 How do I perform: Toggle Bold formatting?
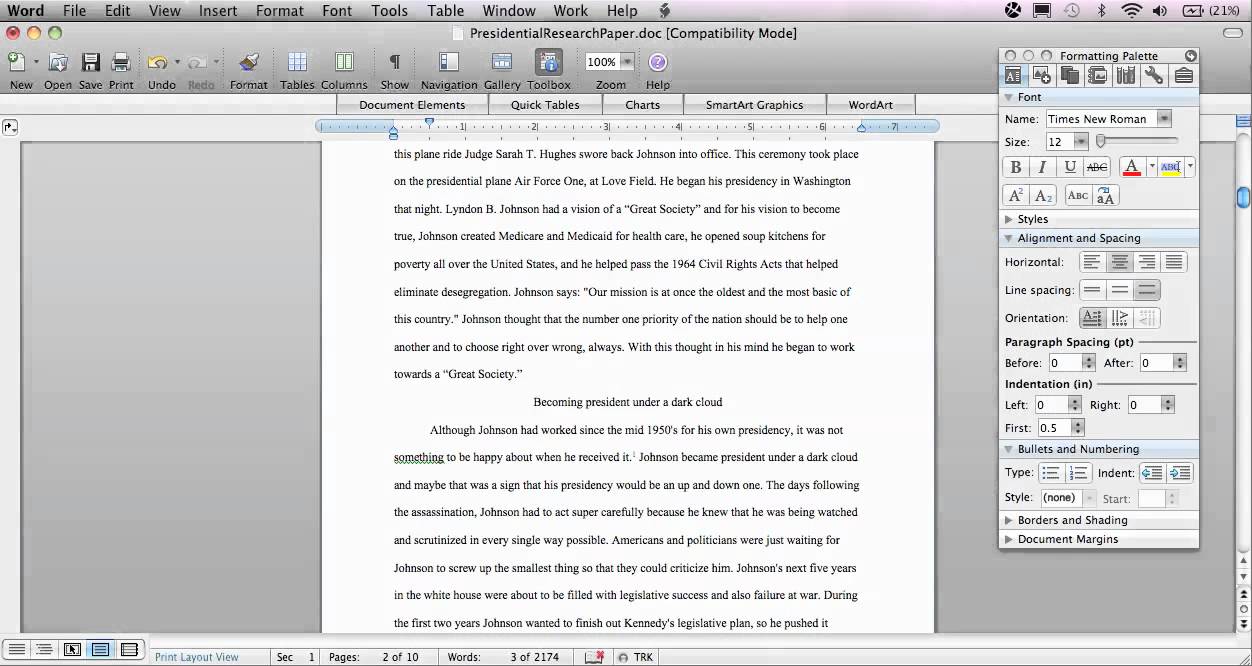pos(1016,167)
